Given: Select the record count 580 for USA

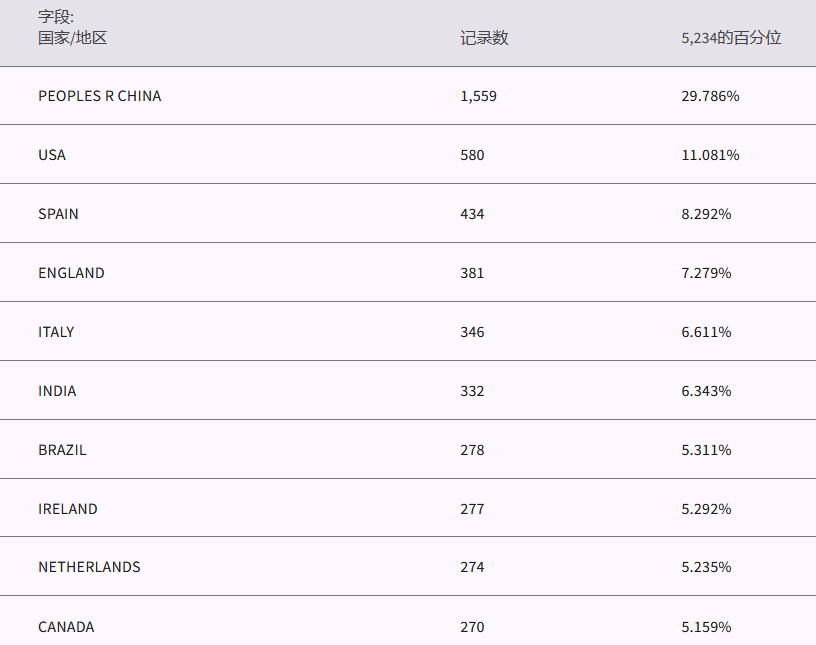Looking at the screenshot, I should tap(472, 155).
